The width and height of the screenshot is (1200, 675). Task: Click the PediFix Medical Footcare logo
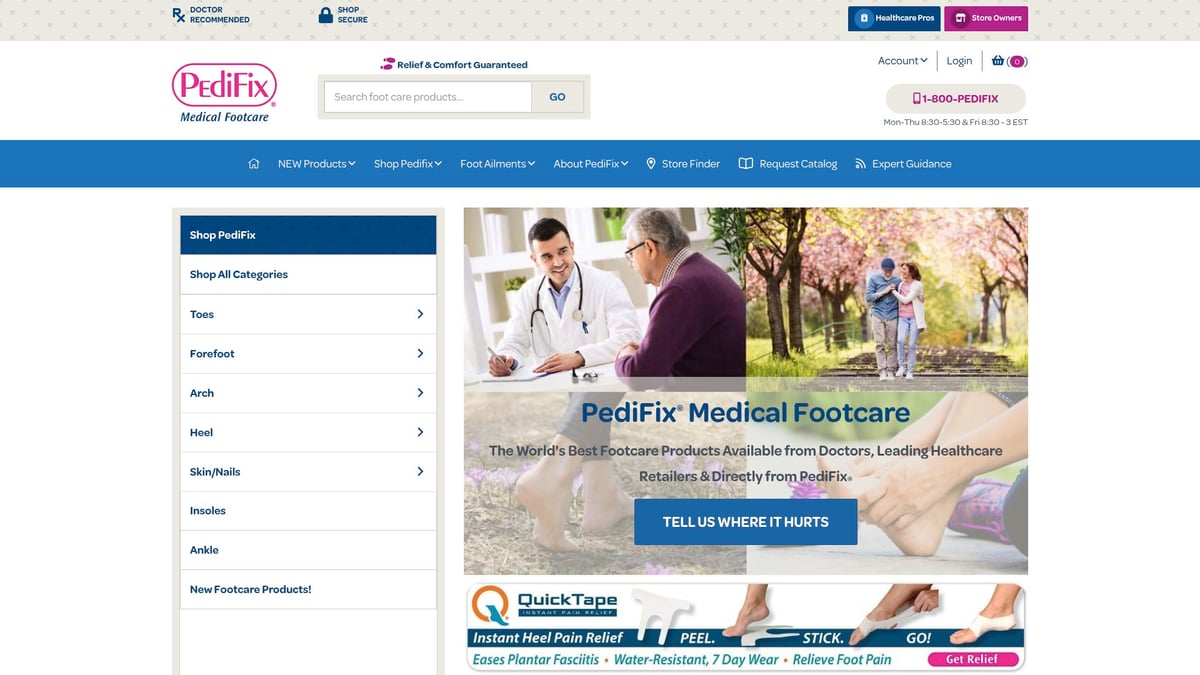tap(224, 93)
